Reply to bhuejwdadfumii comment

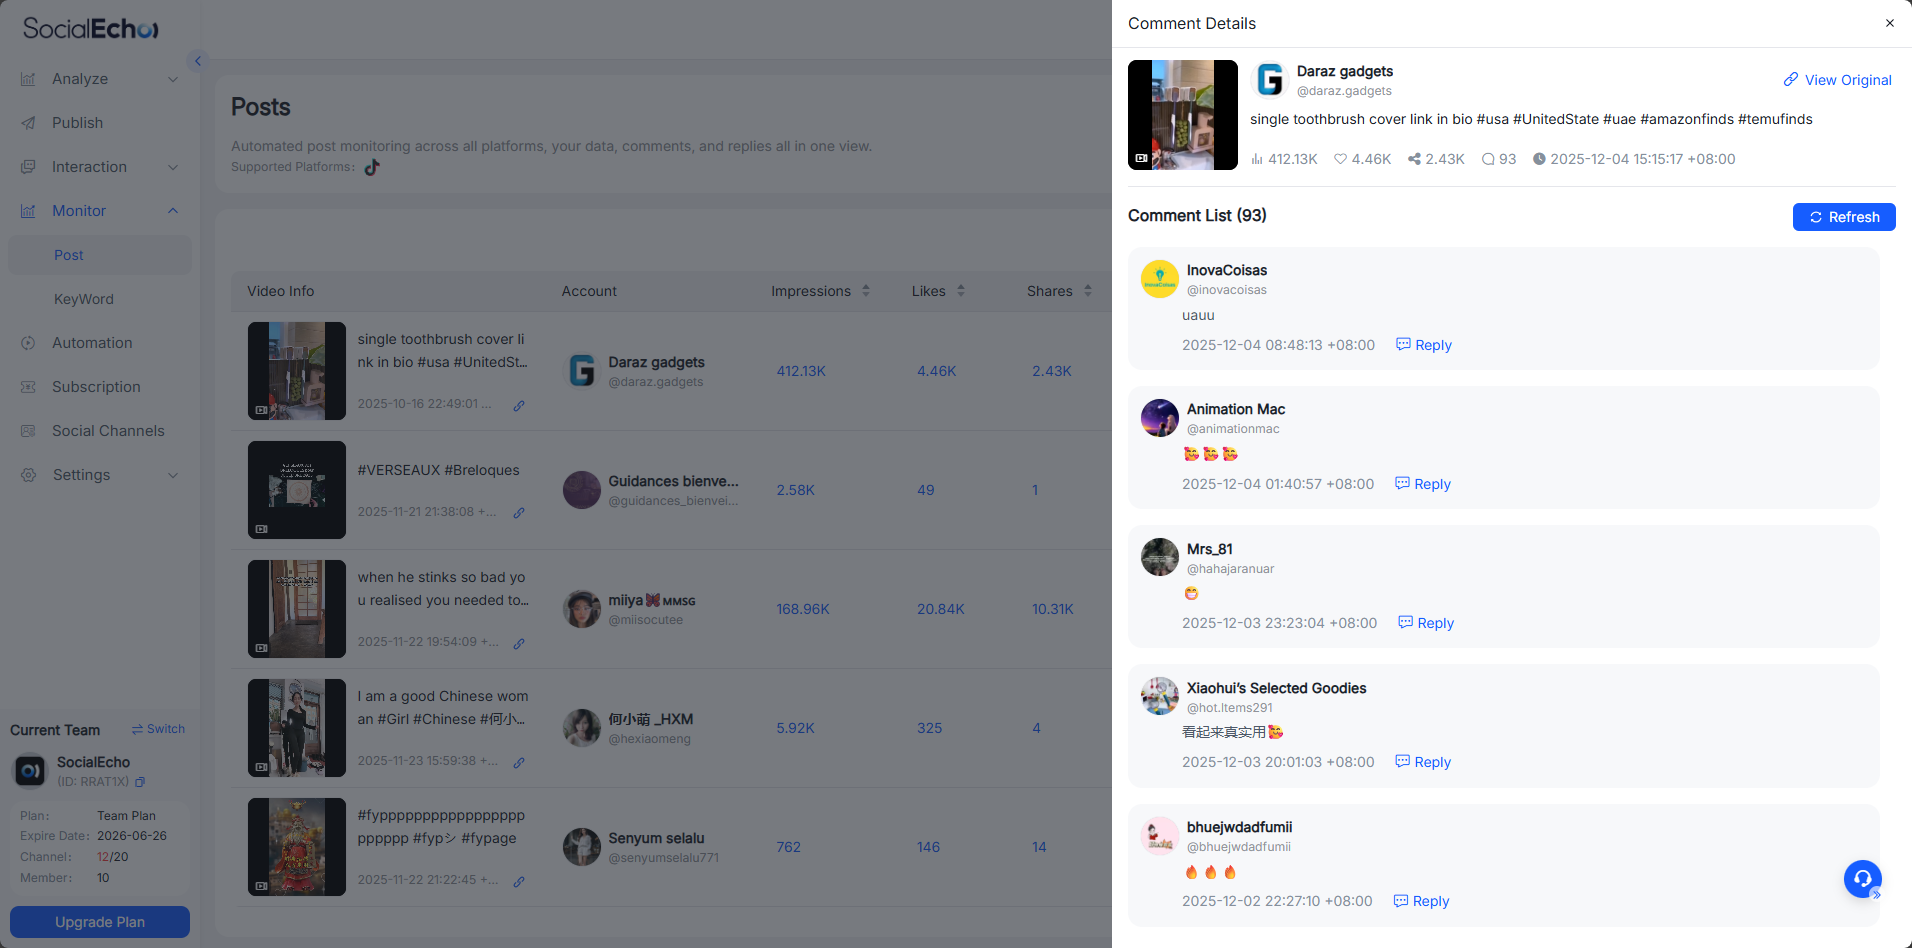(1421, 901)
